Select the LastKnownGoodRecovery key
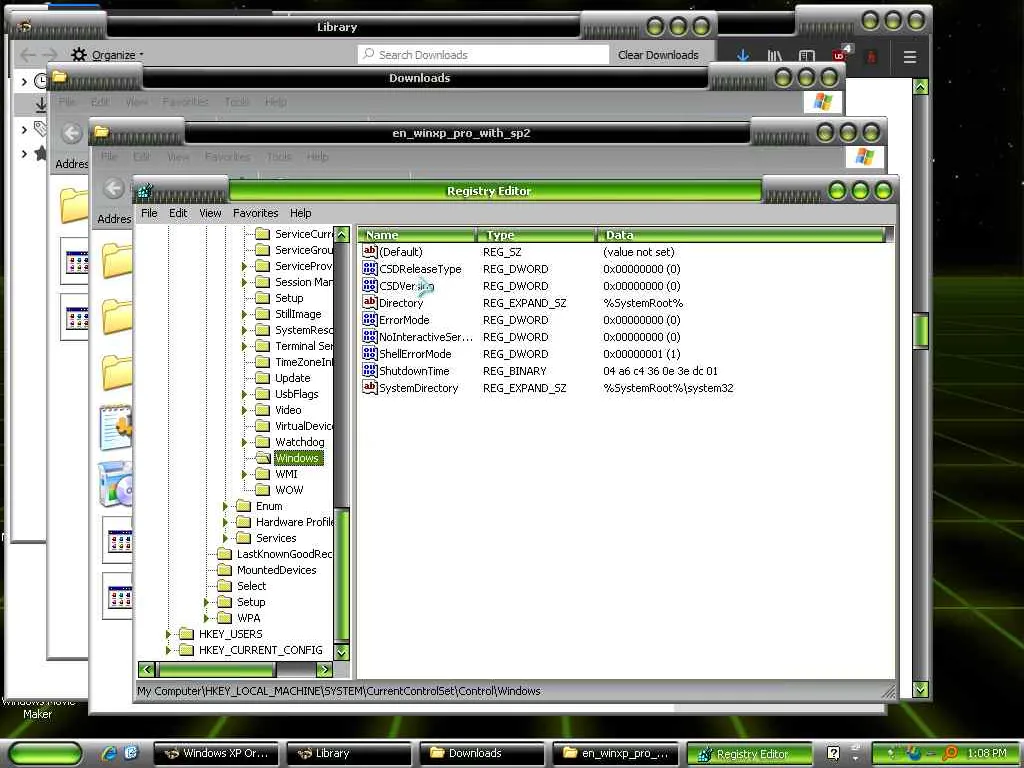1024x768 pixels. (284, 554)
